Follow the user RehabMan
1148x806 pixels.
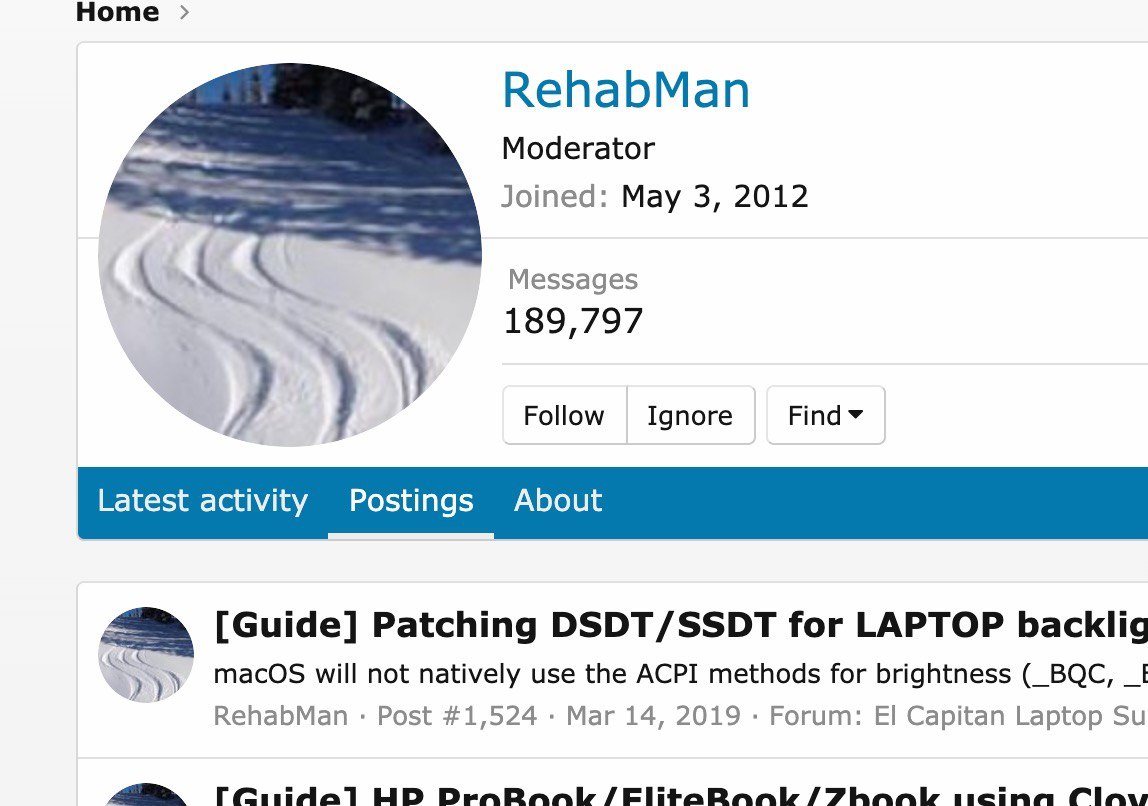pos(564,415)
